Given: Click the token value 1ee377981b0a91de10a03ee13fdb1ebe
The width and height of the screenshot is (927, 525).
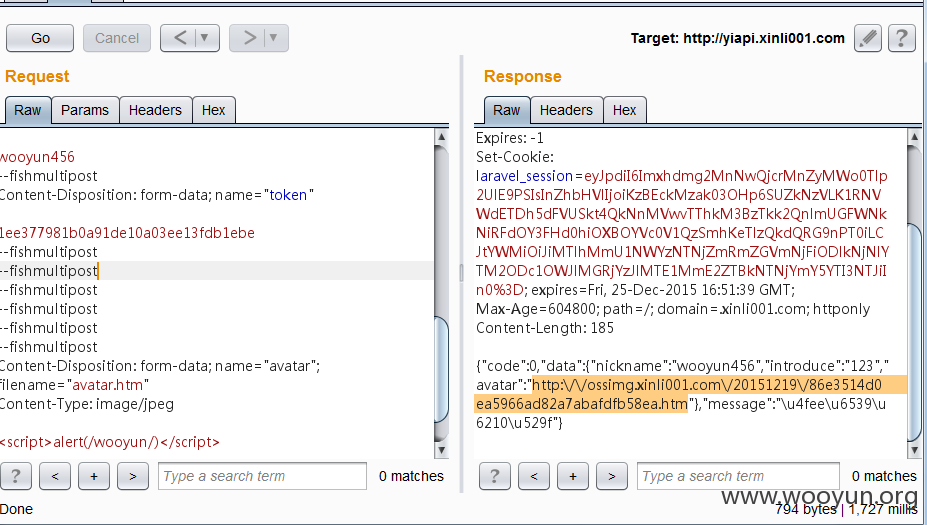Looking at the screenshot, I should pos(127,233).
